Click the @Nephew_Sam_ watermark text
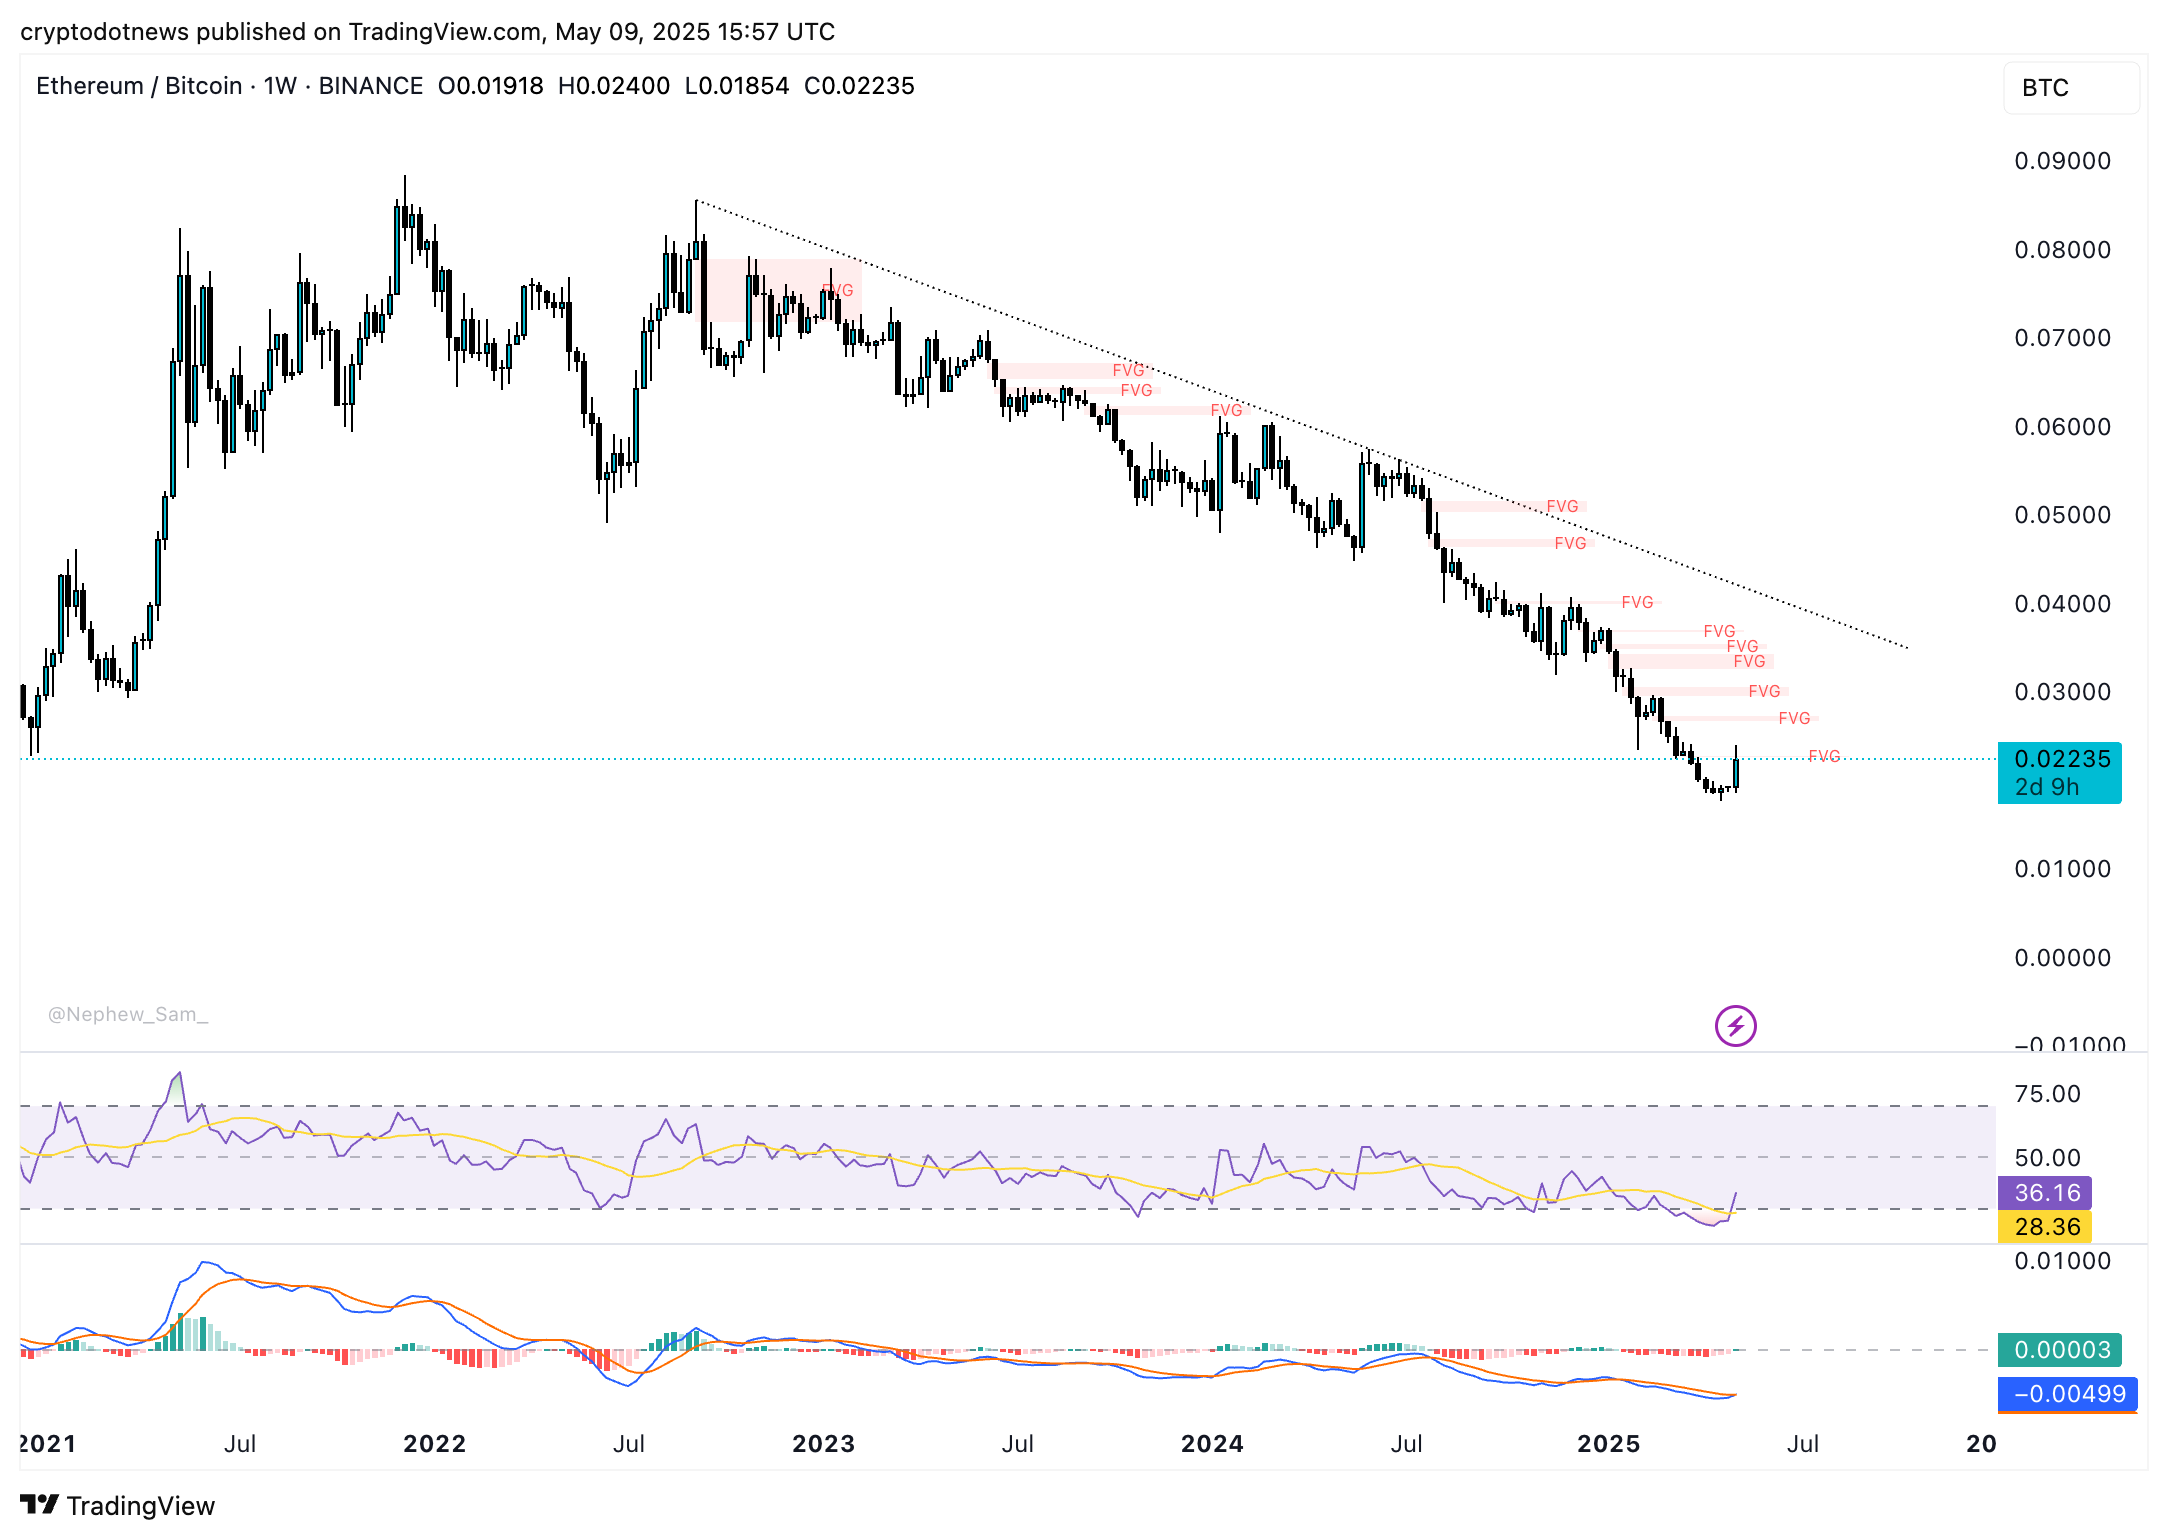2168x1540 pixels. (128, 1014)
